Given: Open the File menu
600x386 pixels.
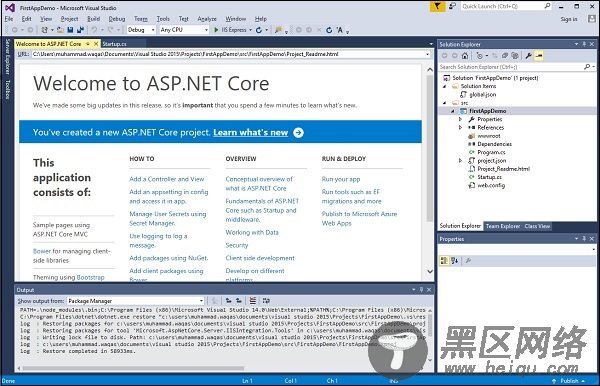Looking at the screenshot, I should [x=9, y=19].
